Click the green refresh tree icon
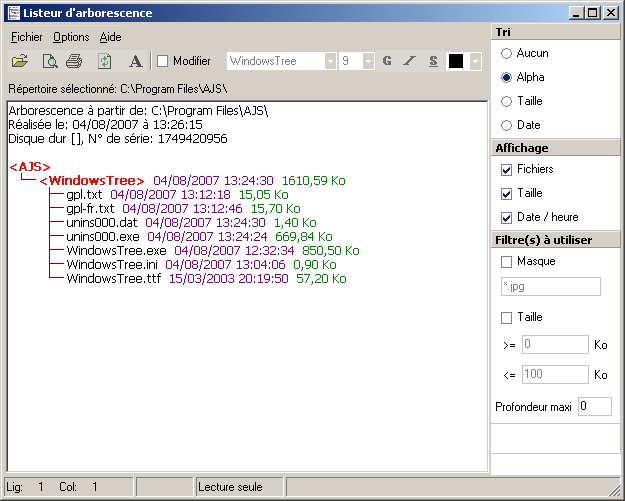 tap(104, 61)
